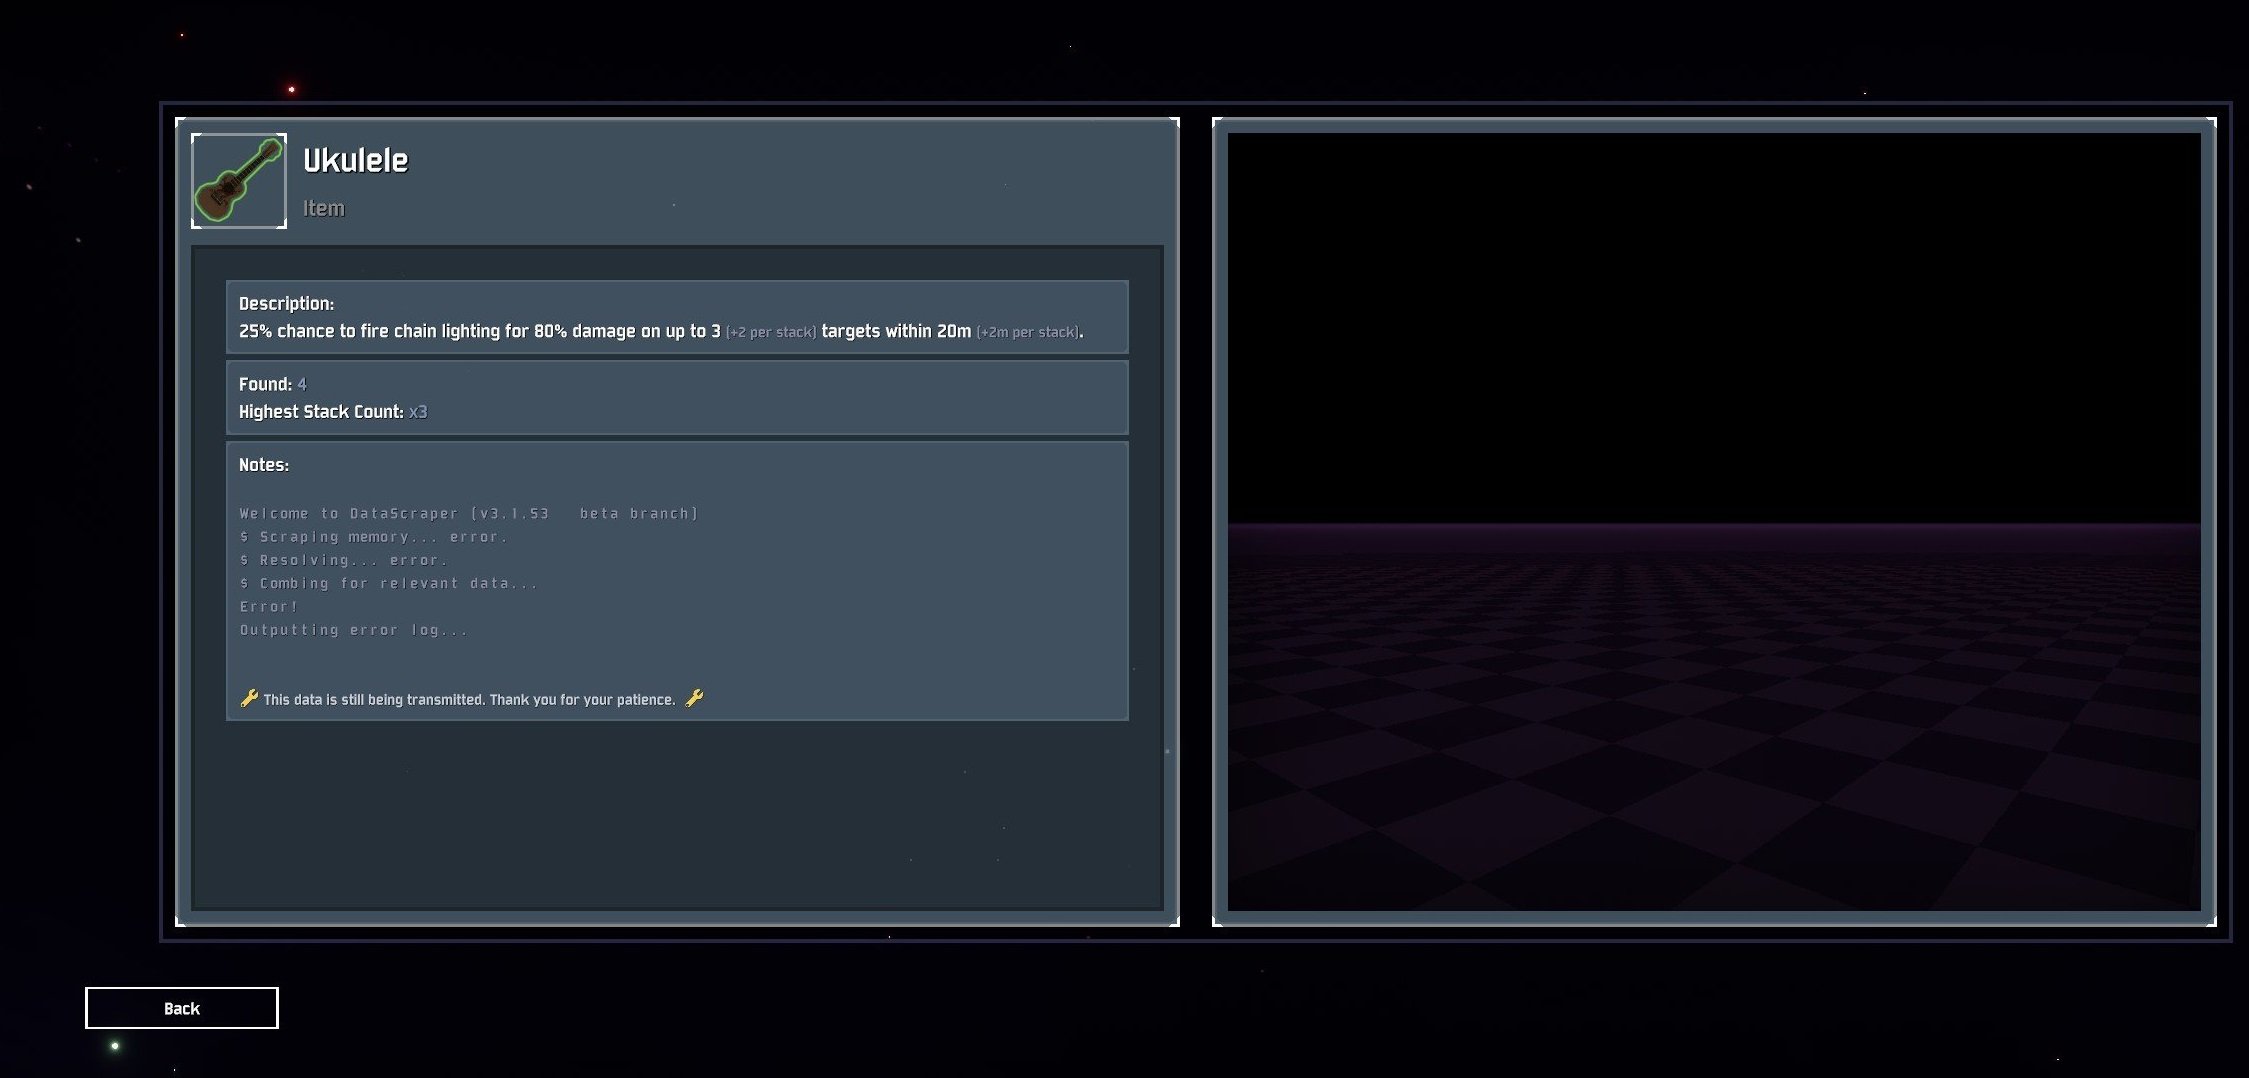Click the 'Found: 4' statistic

tap(272, 384)
